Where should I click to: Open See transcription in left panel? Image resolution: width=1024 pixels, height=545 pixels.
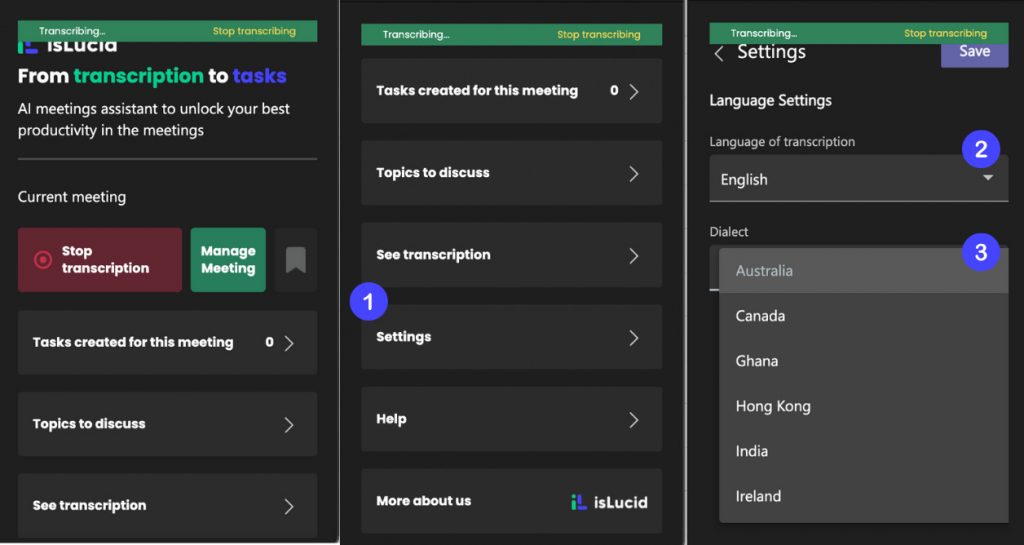167,505
